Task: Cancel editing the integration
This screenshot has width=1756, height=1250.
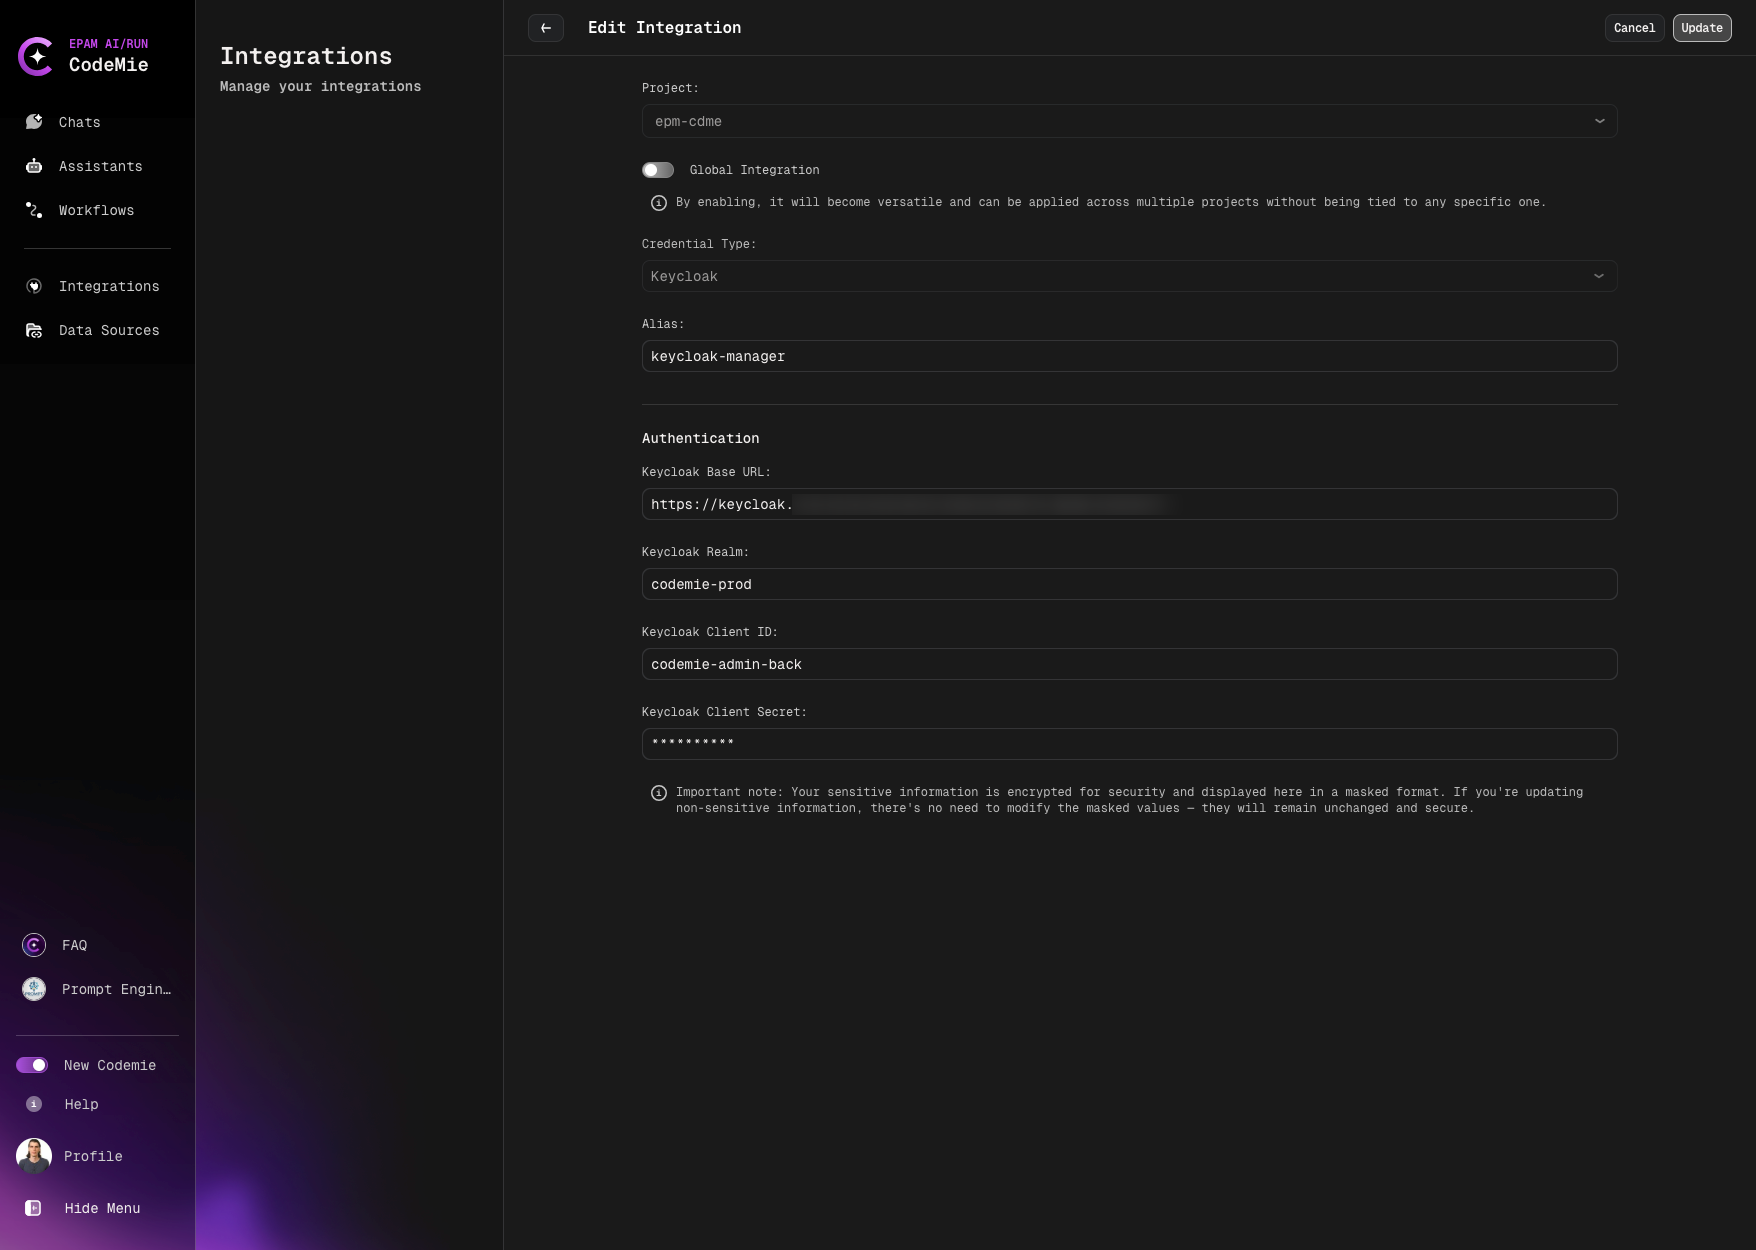Action: [1634, 28]
